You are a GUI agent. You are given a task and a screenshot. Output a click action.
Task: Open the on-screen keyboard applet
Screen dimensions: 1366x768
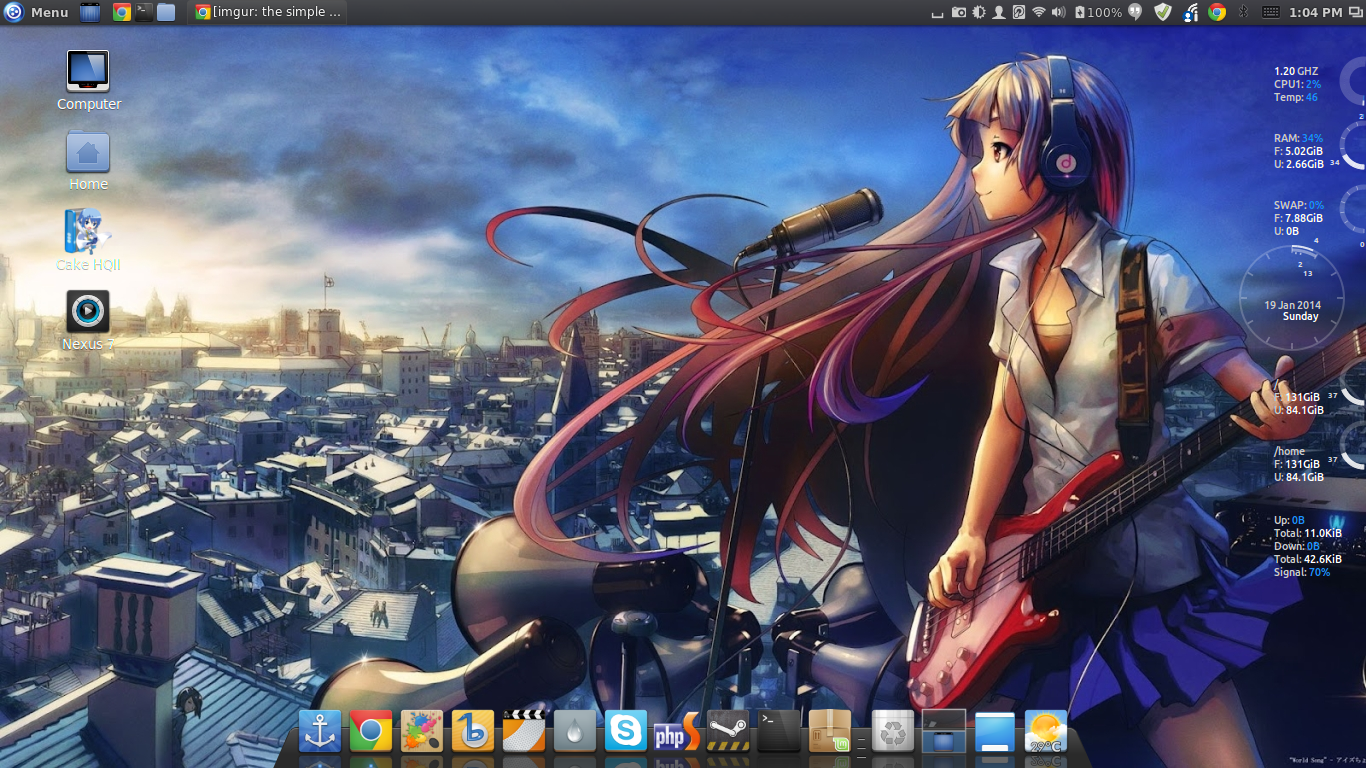point(1271,12)
